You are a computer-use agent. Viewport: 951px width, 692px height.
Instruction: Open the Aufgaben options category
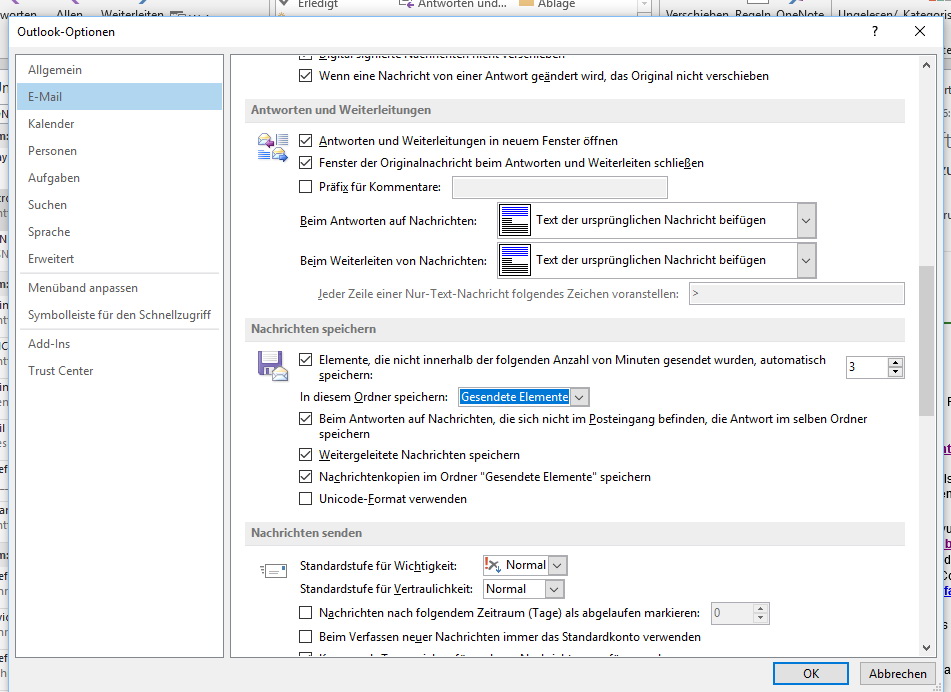tap(119, 178)
